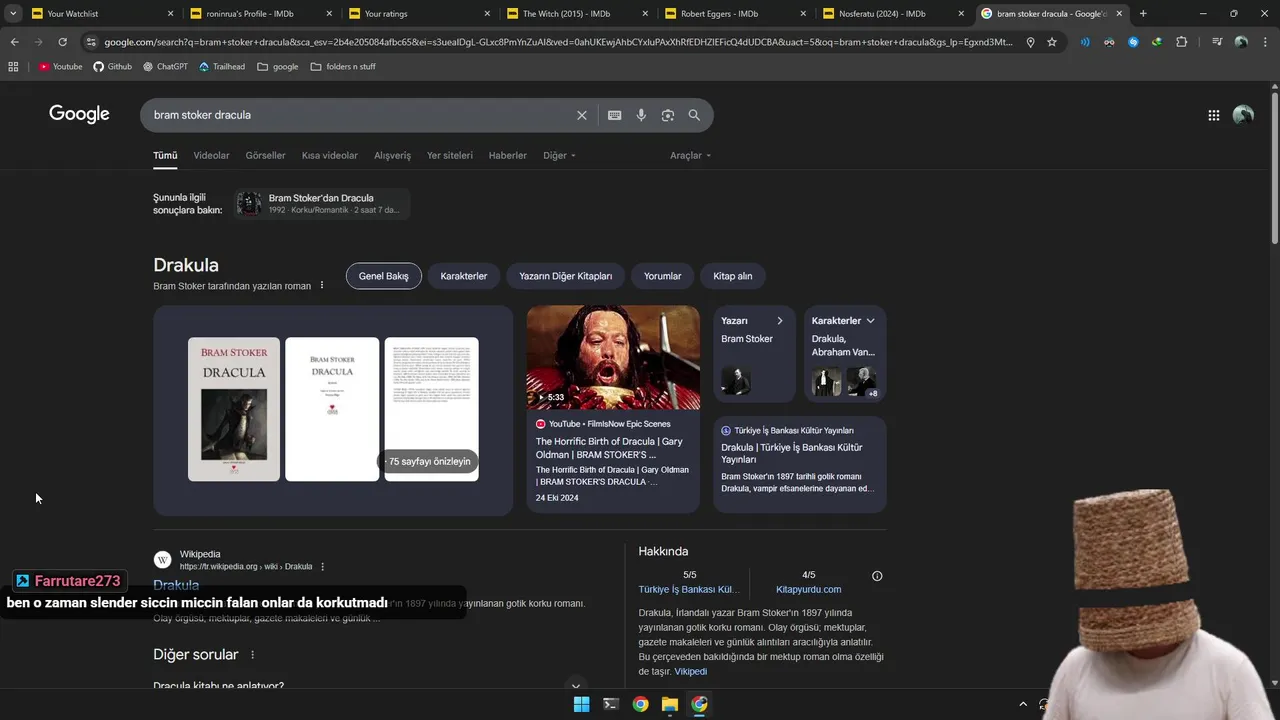Select the Yorumlar chip
The width and height of the screenshot is (1280, 720).
pyautogui.click(x=662, y=276)
